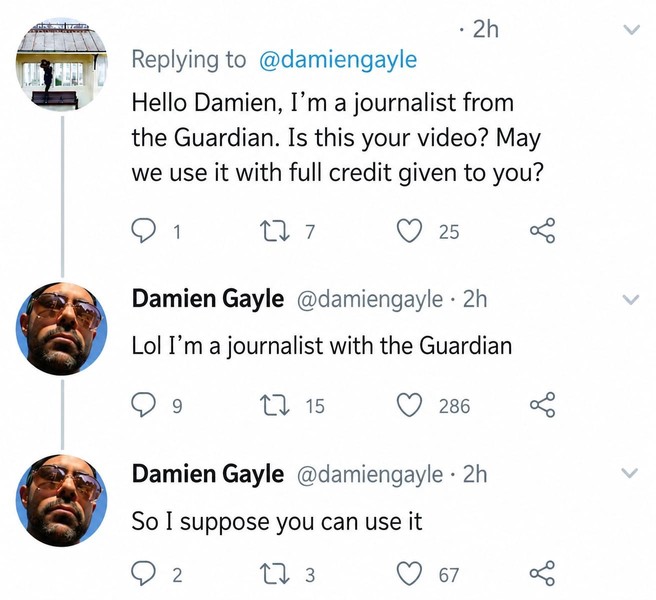Share the 'Is this your video?' tweet
This screenshot has height=600, width=656.
click(543, 231)
